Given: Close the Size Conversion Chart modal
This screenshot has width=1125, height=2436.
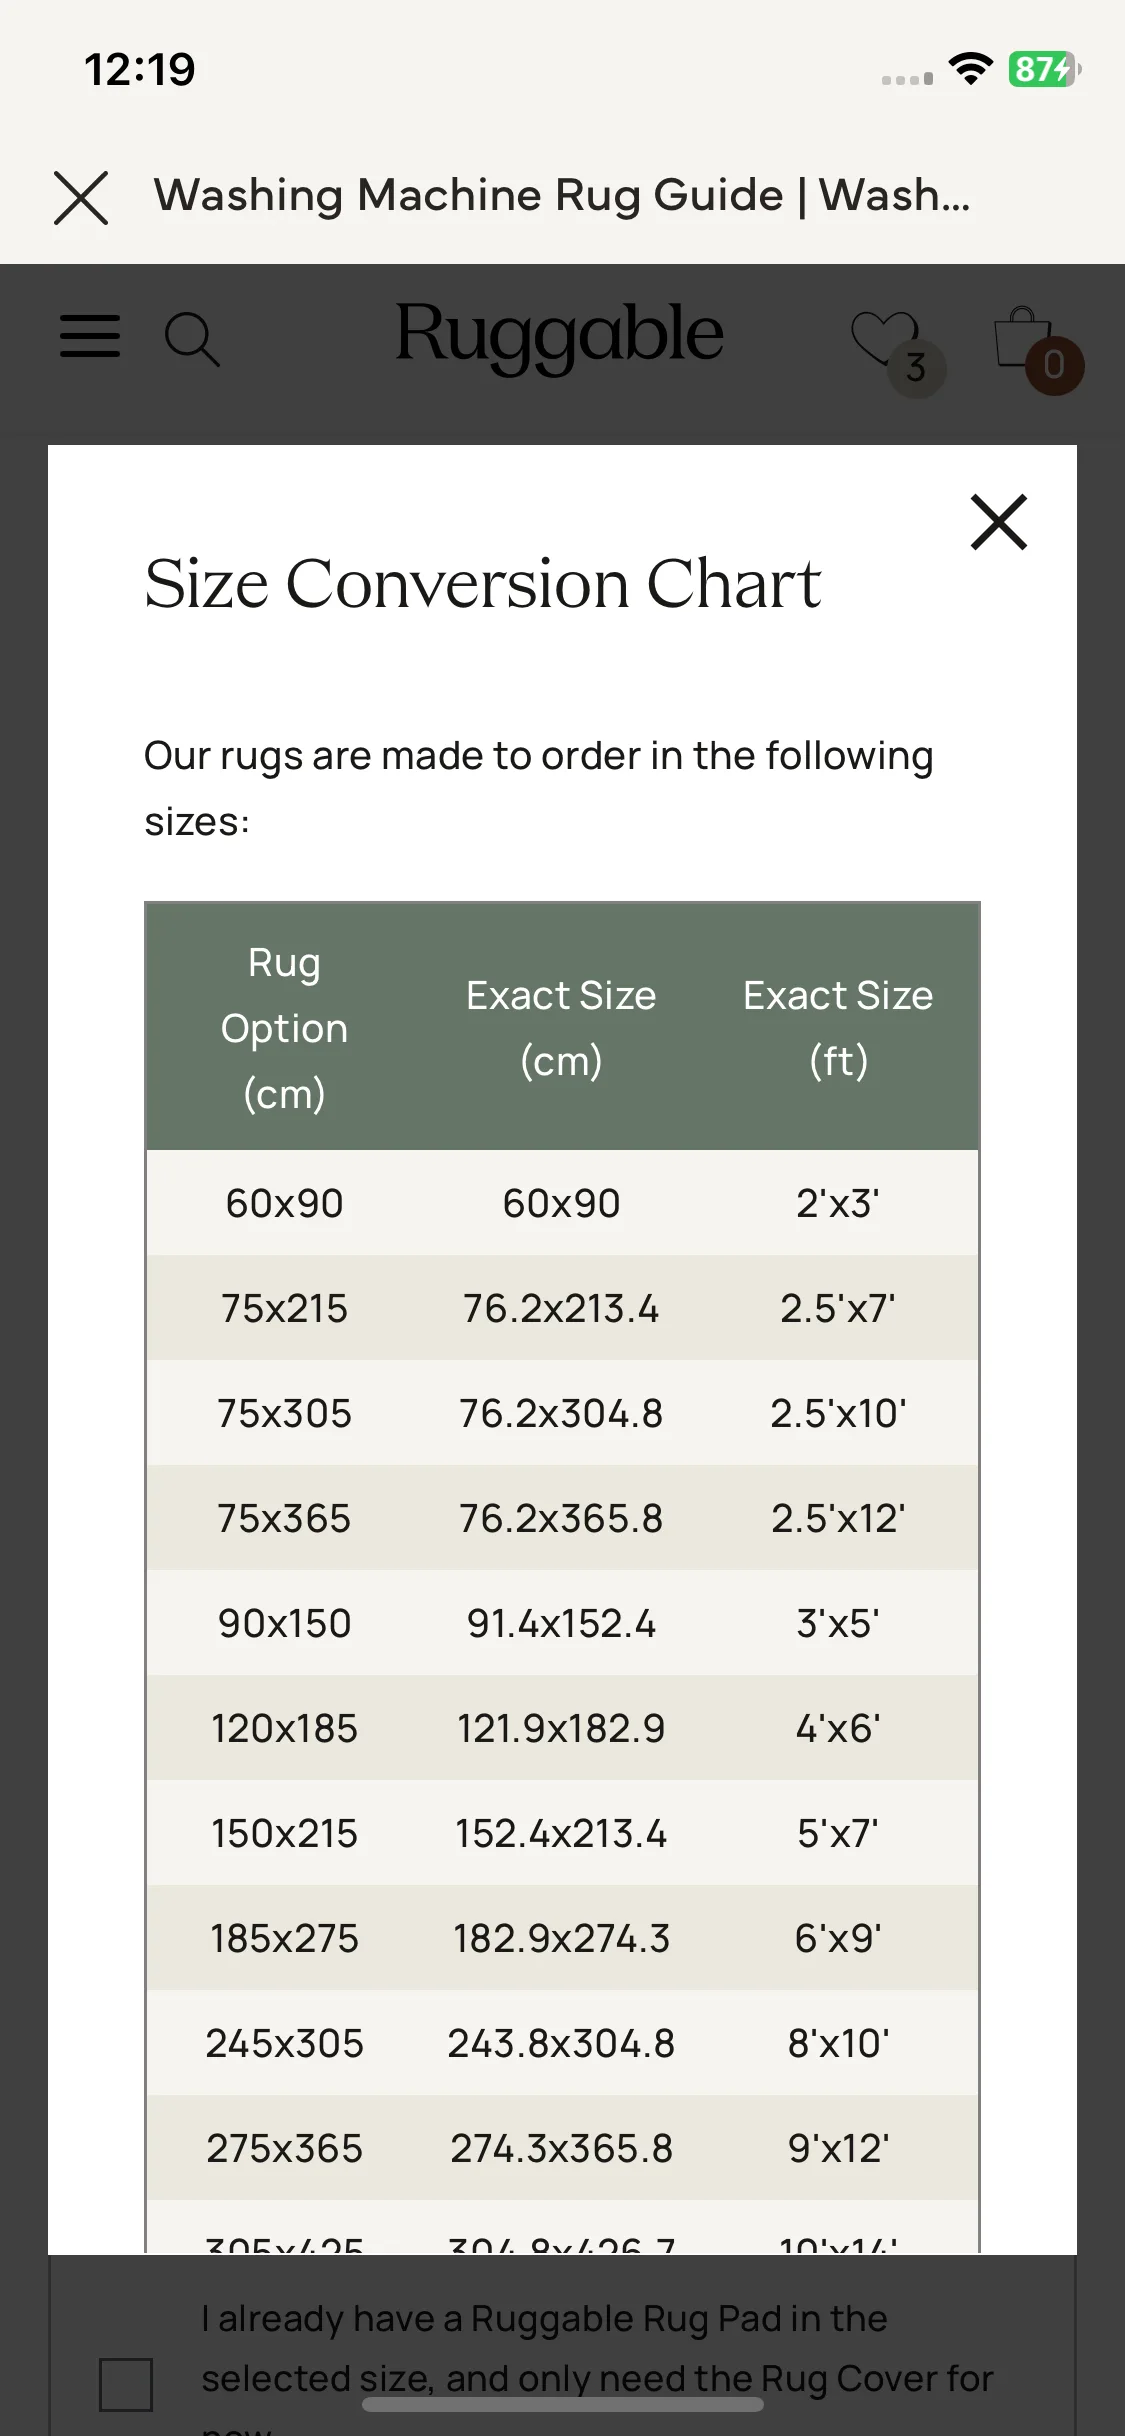Looking at the screenshot, I should [x=999, y=522].
